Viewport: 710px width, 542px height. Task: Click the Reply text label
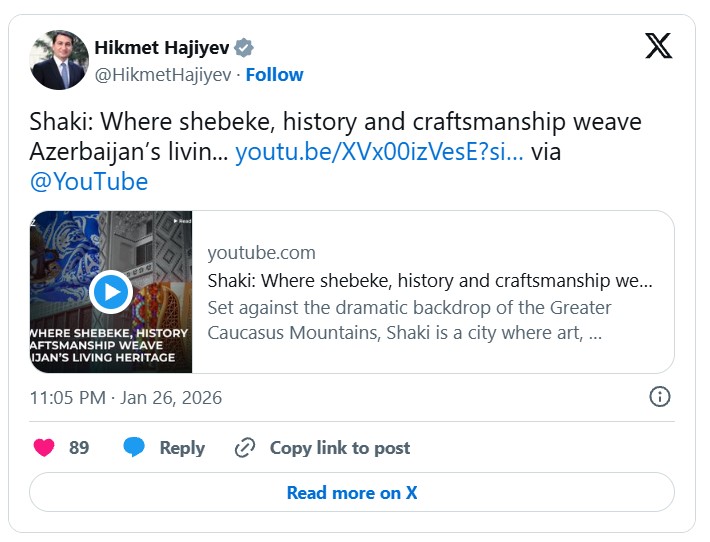click(x=182, y=448)
